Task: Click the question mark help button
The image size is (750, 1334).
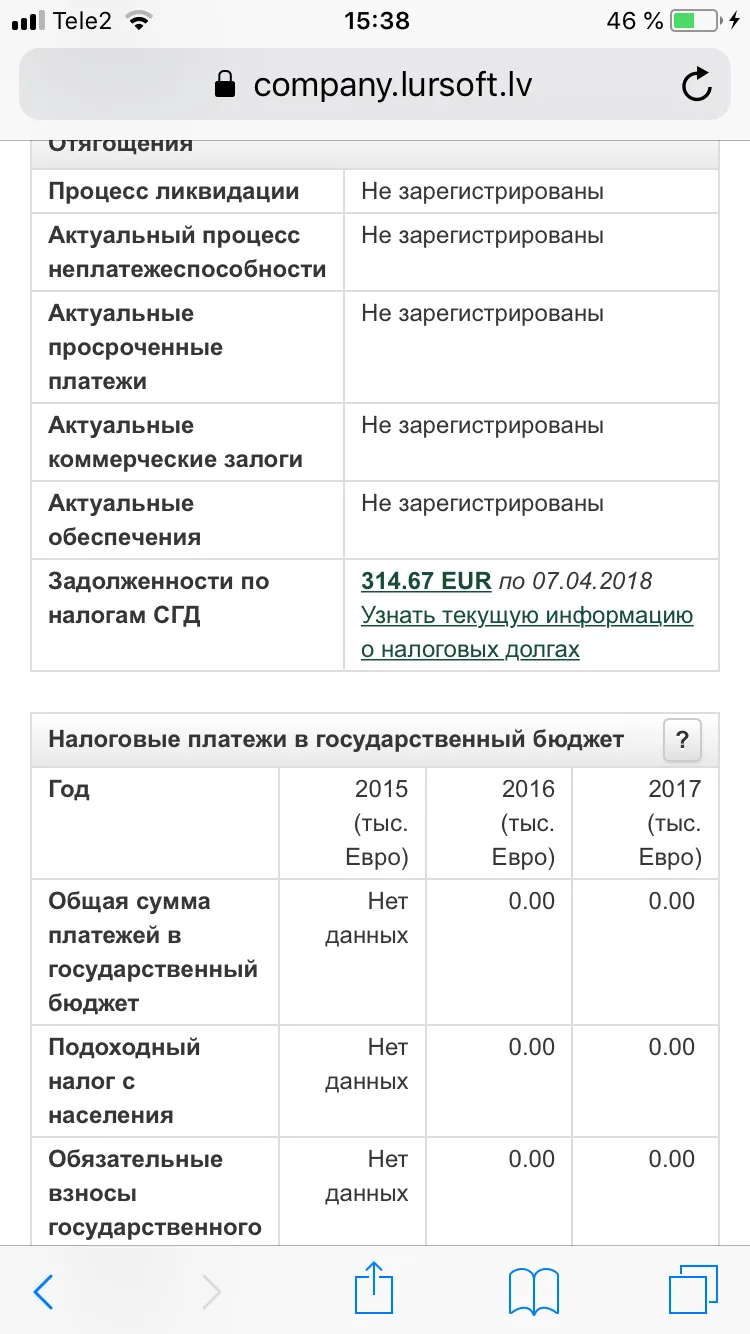Action: [682, 740]
